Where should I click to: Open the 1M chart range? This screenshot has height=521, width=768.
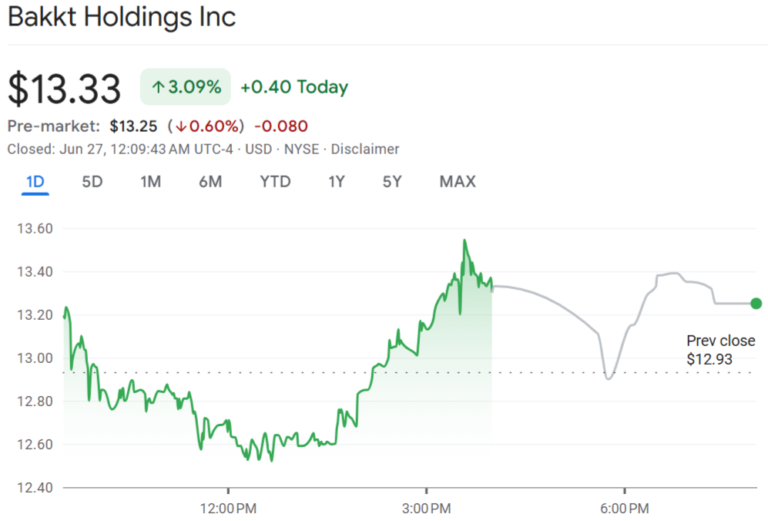[x=150, y=182]
